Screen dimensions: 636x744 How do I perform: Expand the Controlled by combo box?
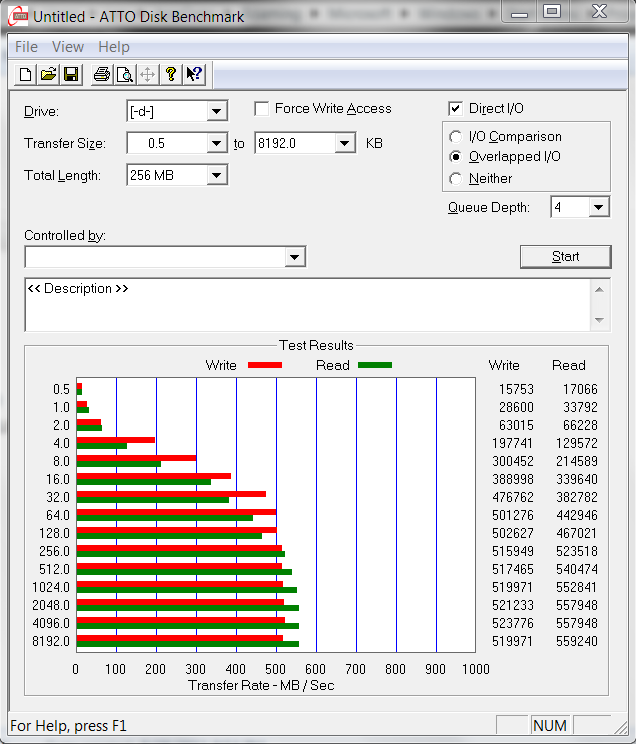294,258
